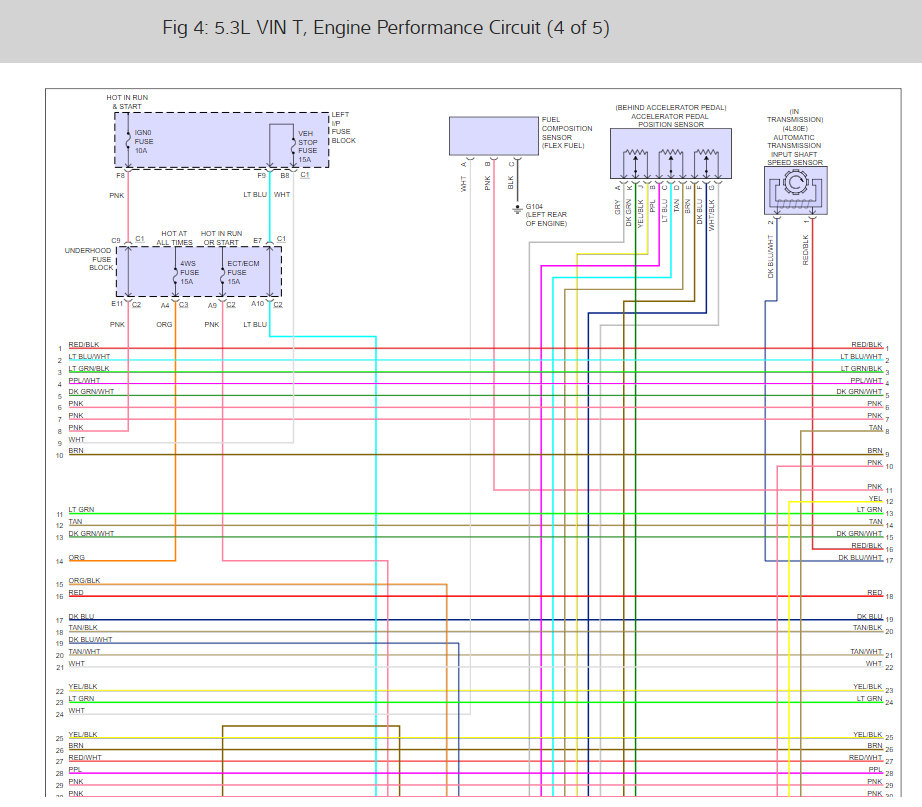Click the (BEHIND ACCELERATOR PEDAL) caption
Viewport: 922px width, 807px height.
(x=671, y=108)
